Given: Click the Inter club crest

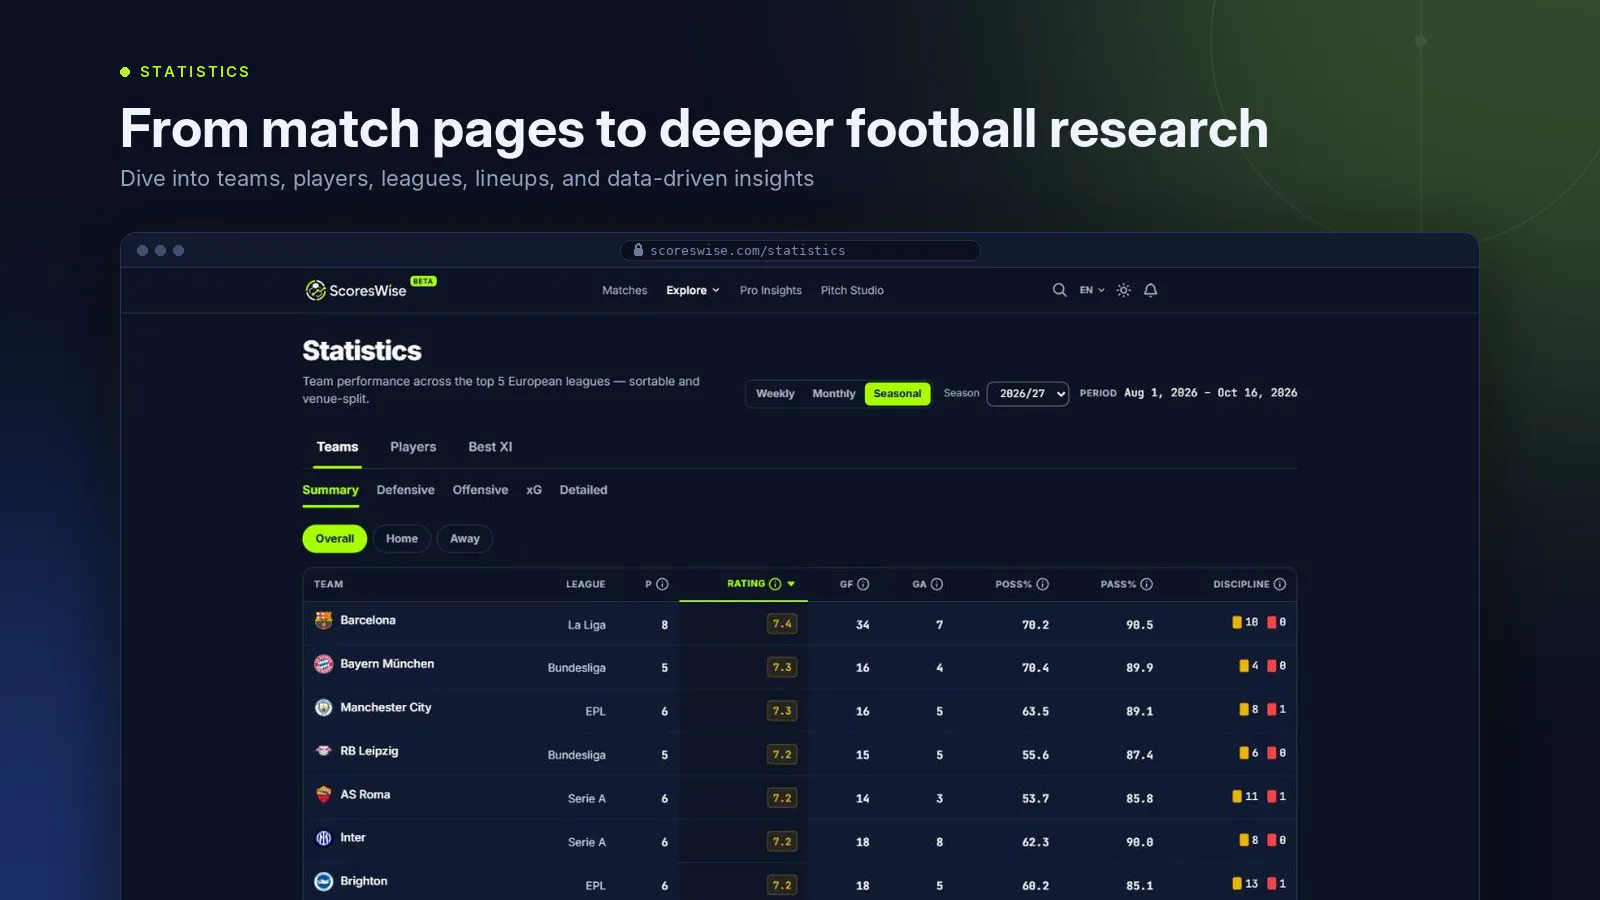Looking at the screenshot, I should [324, 838].
